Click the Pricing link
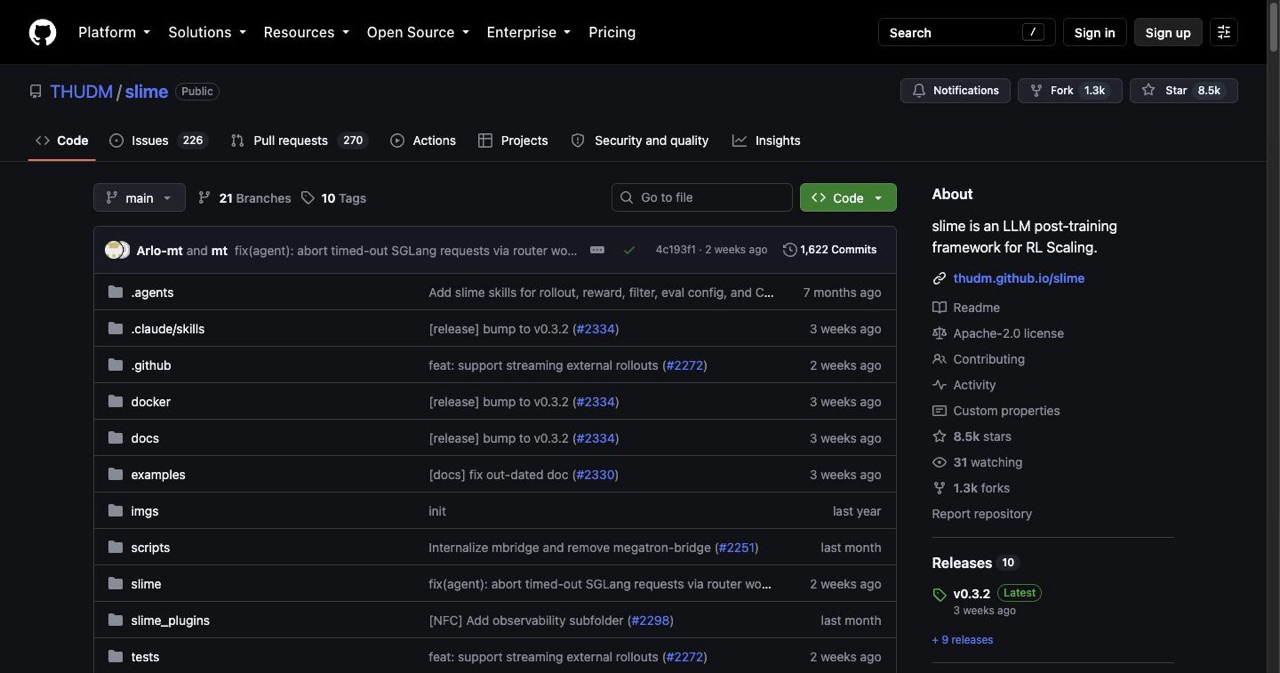 click(612, 32)
